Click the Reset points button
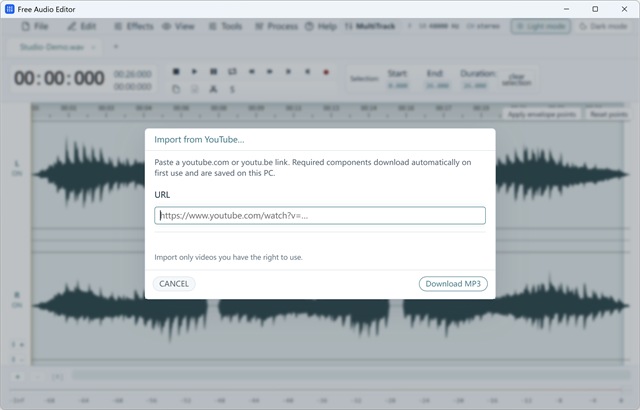 click(x=608, y=114)
